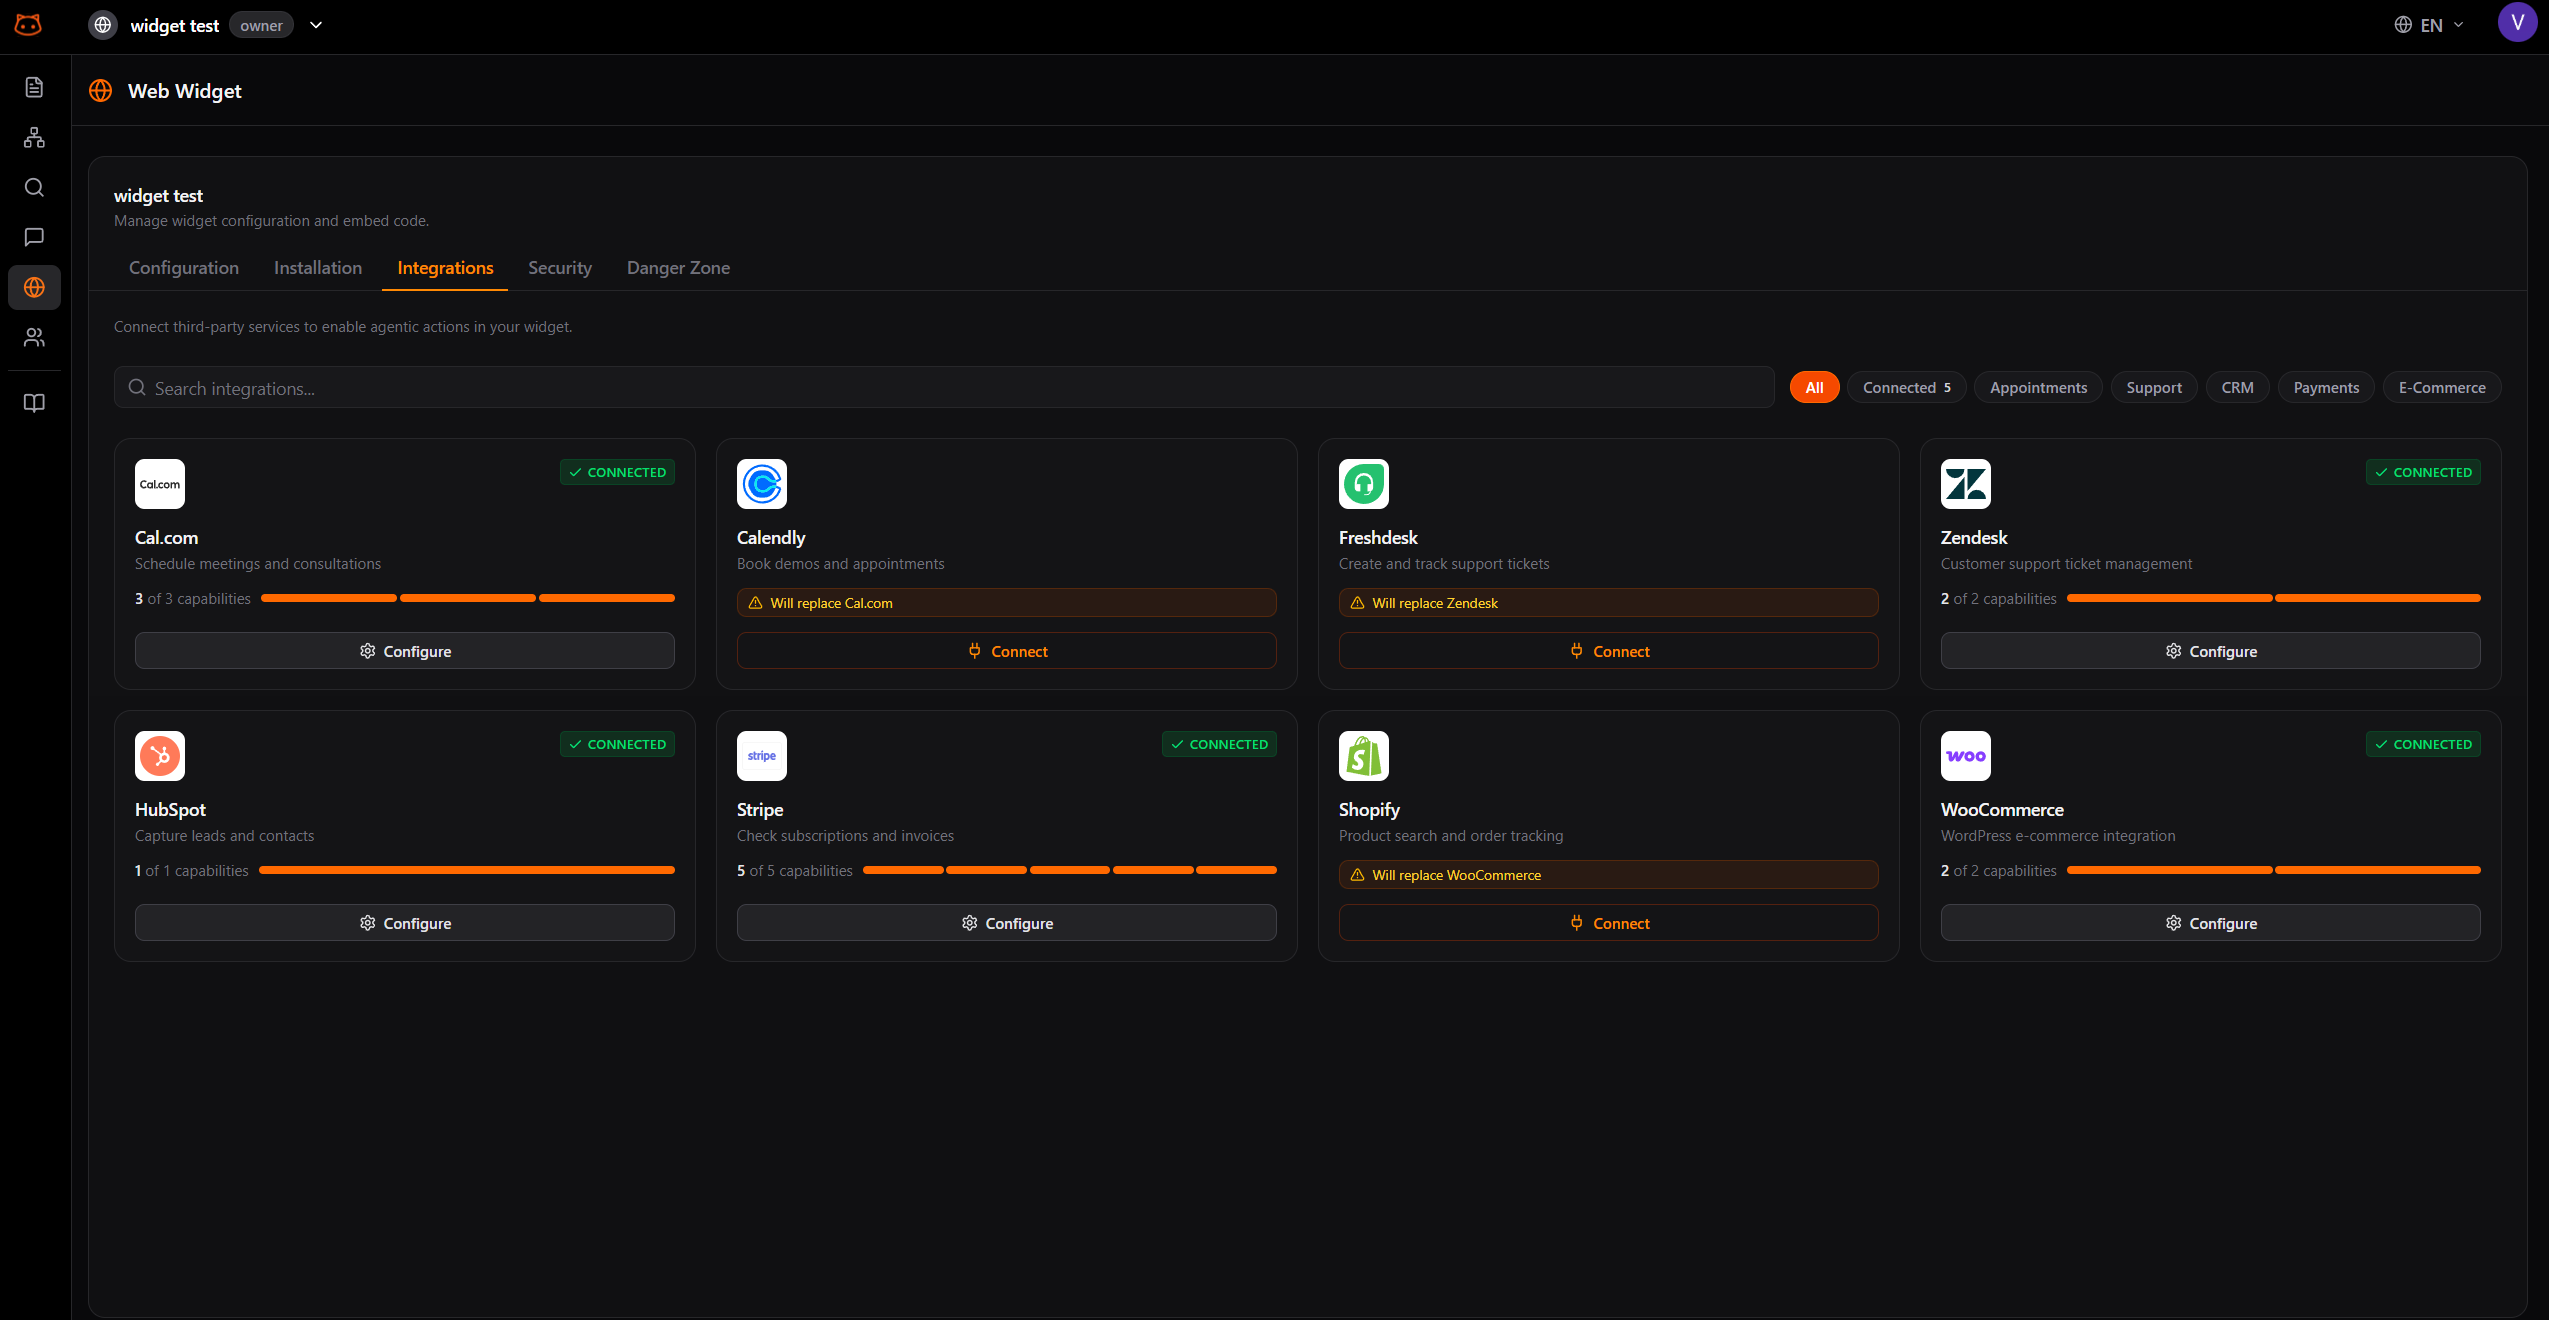
Task: Click the search magnifier in integrations field
Action: pos(137,387)
